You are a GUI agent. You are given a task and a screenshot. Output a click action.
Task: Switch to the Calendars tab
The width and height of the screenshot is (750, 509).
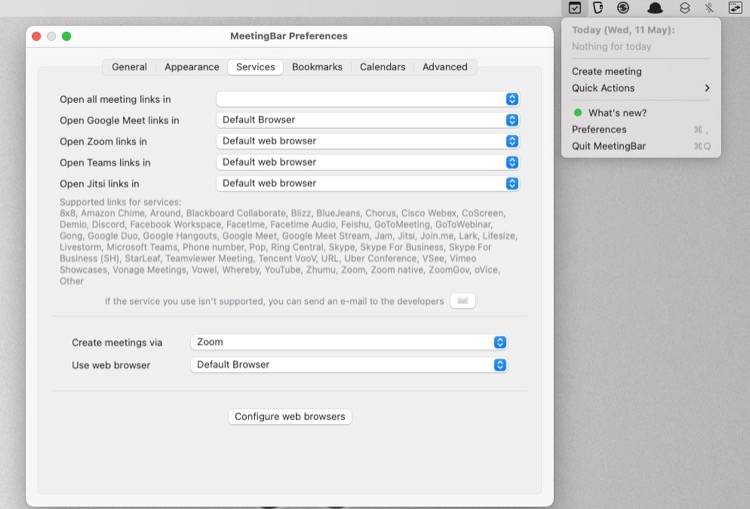pyautogui.click(x=383, y=67)
